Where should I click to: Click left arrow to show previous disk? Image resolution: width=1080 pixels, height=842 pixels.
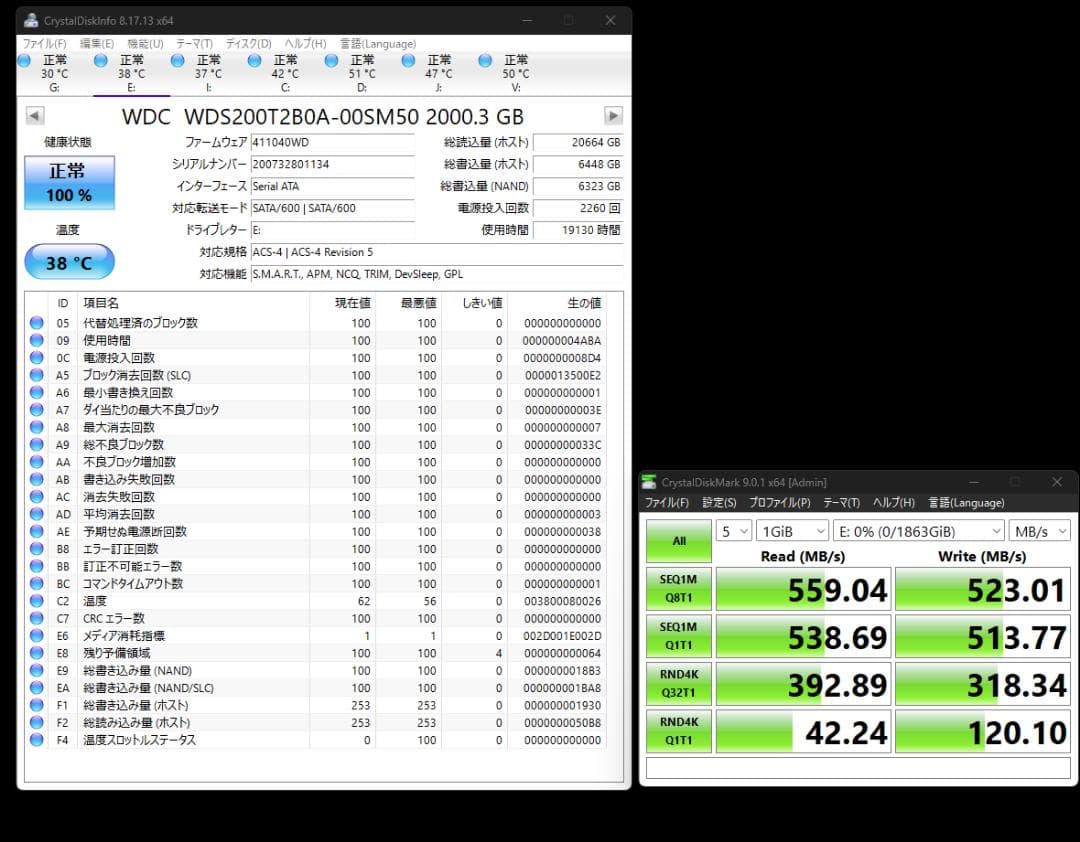point(34,115)
